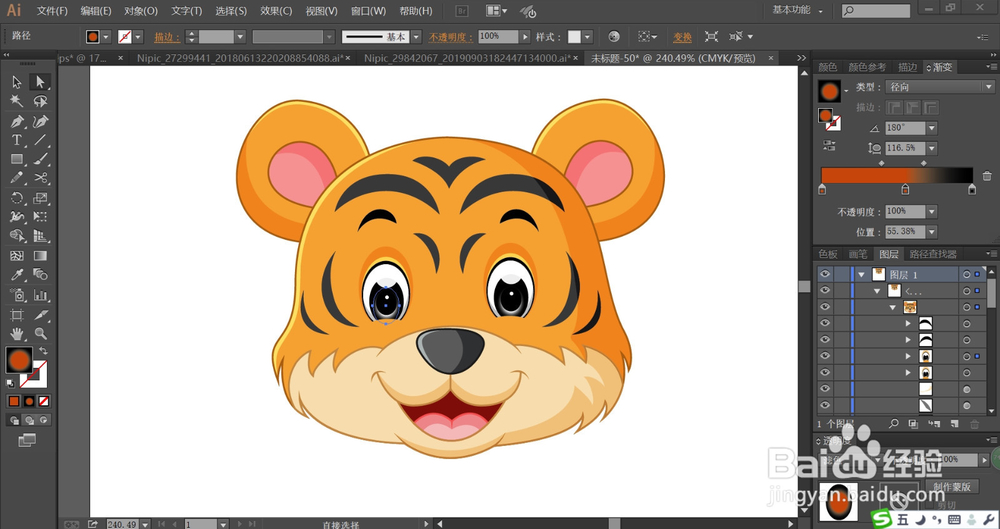Open the 效果(C) menu
The image size is (1000, 529).
[276, 11]
